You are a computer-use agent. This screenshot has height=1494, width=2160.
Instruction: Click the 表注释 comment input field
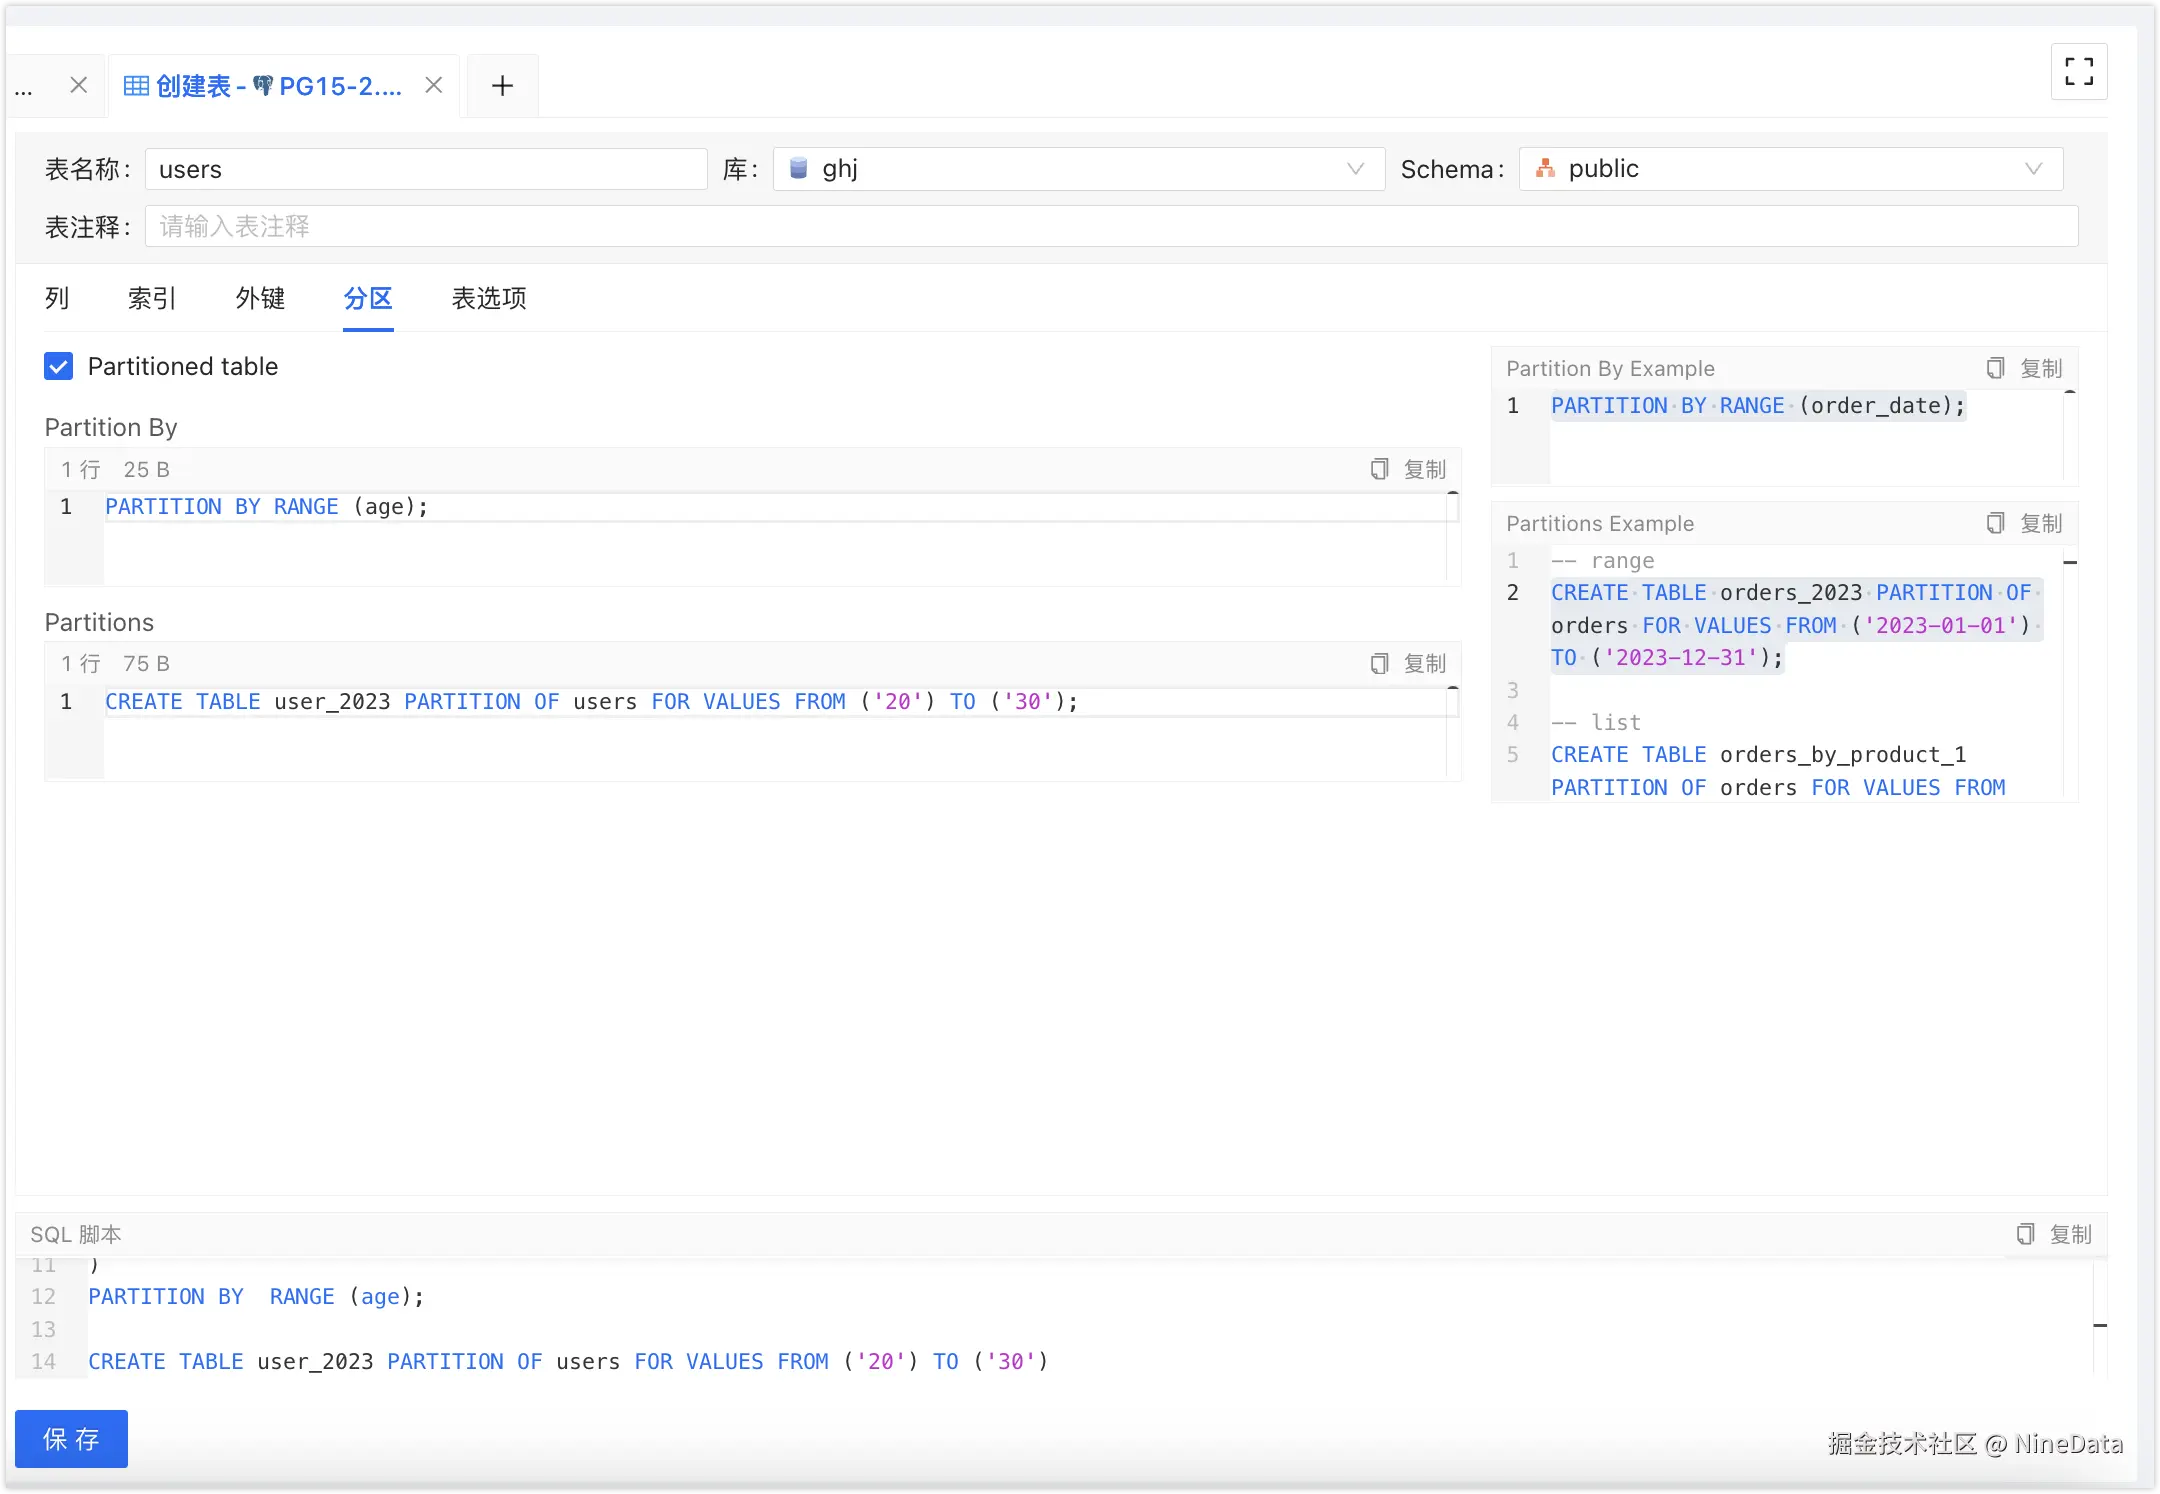click(1110, 227)
